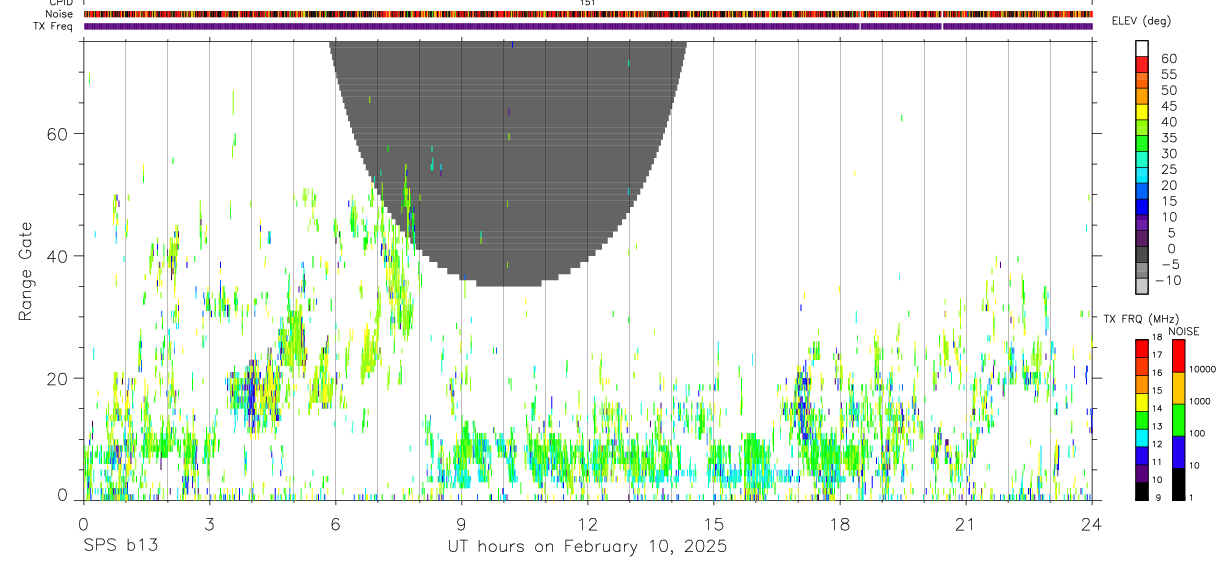Click the orange NOISE swatch between 10000 and 1000

coord(1178,387)
